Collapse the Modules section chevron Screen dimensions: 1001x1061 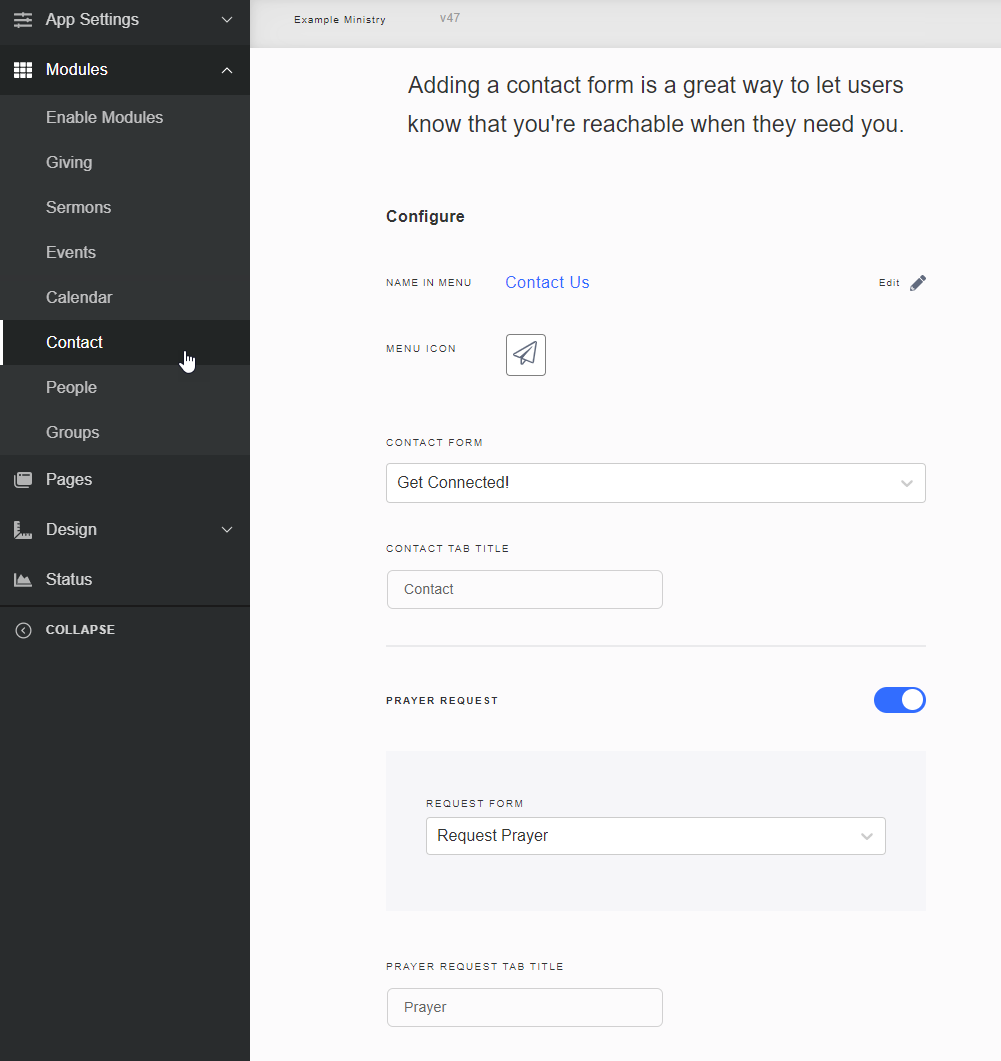click(x=227, y=70)
